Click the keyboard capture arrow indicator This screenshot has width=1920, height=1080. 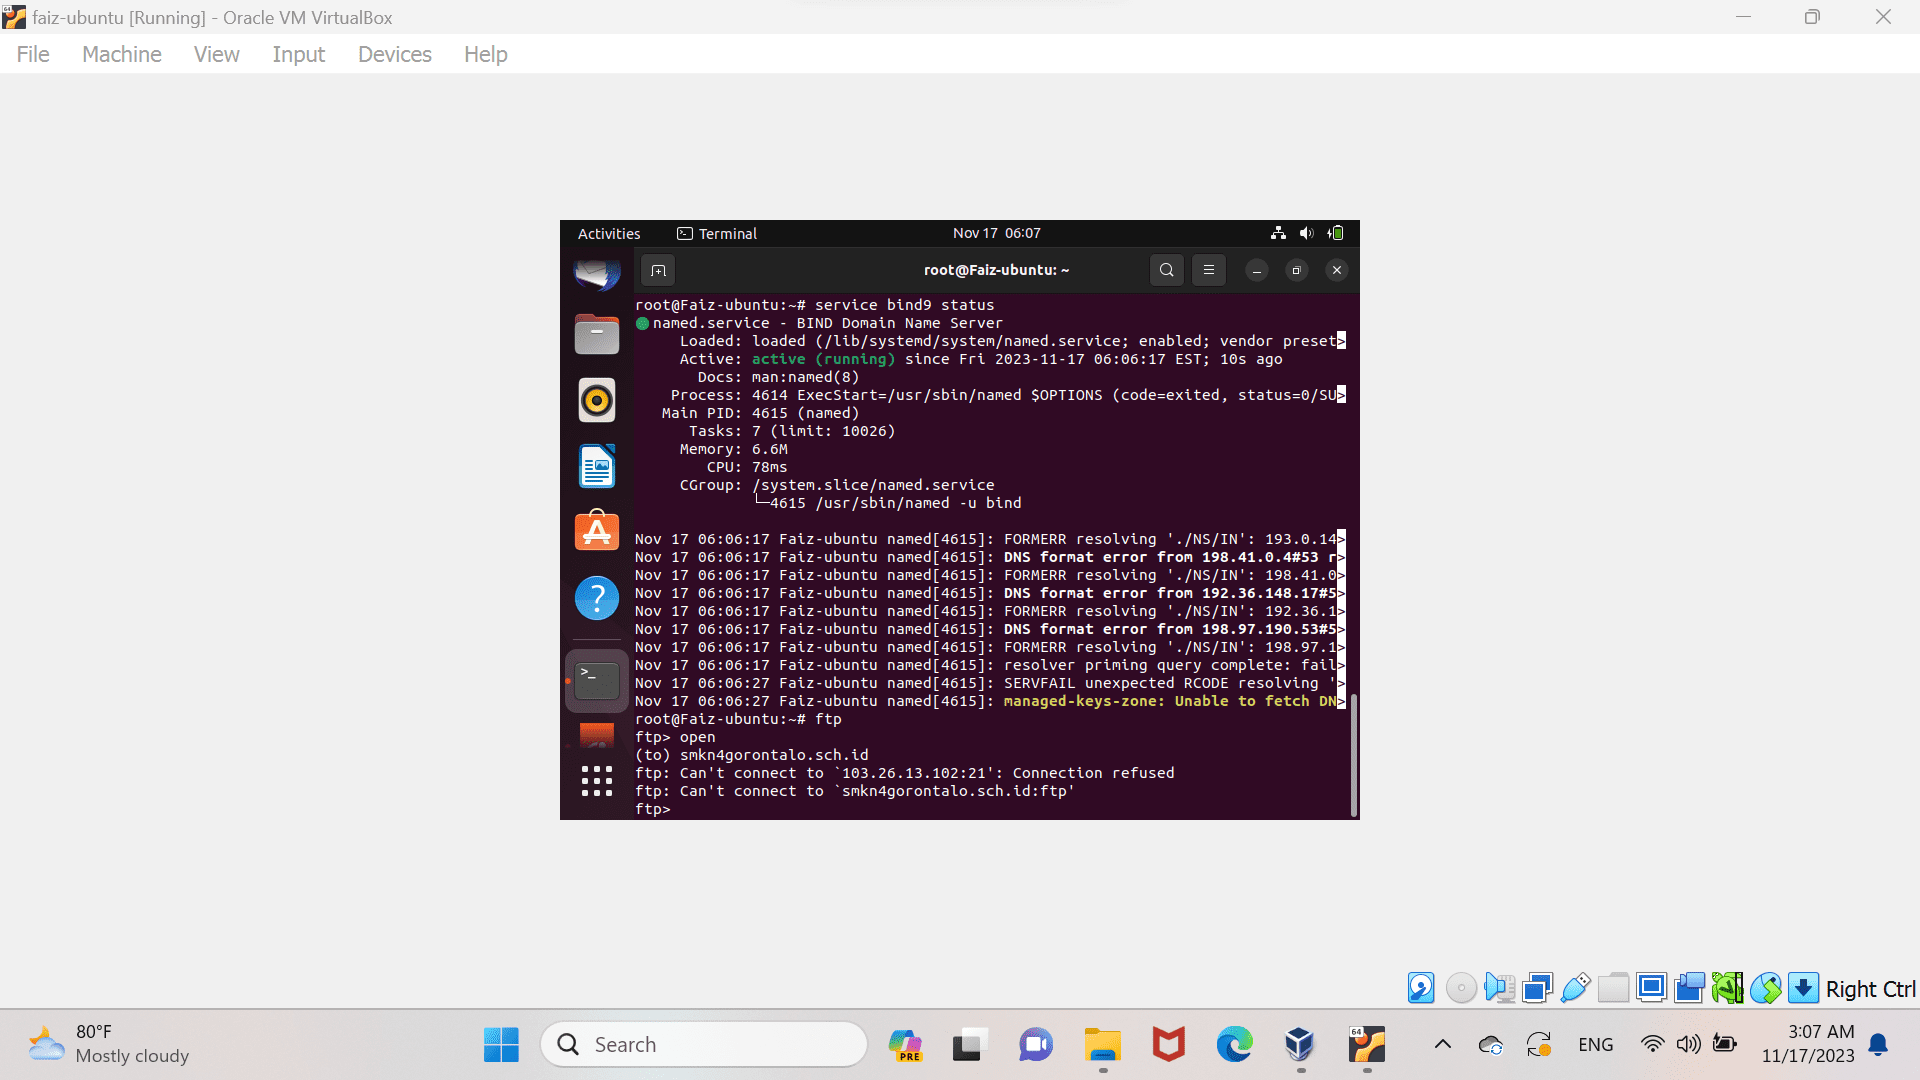1803,988
